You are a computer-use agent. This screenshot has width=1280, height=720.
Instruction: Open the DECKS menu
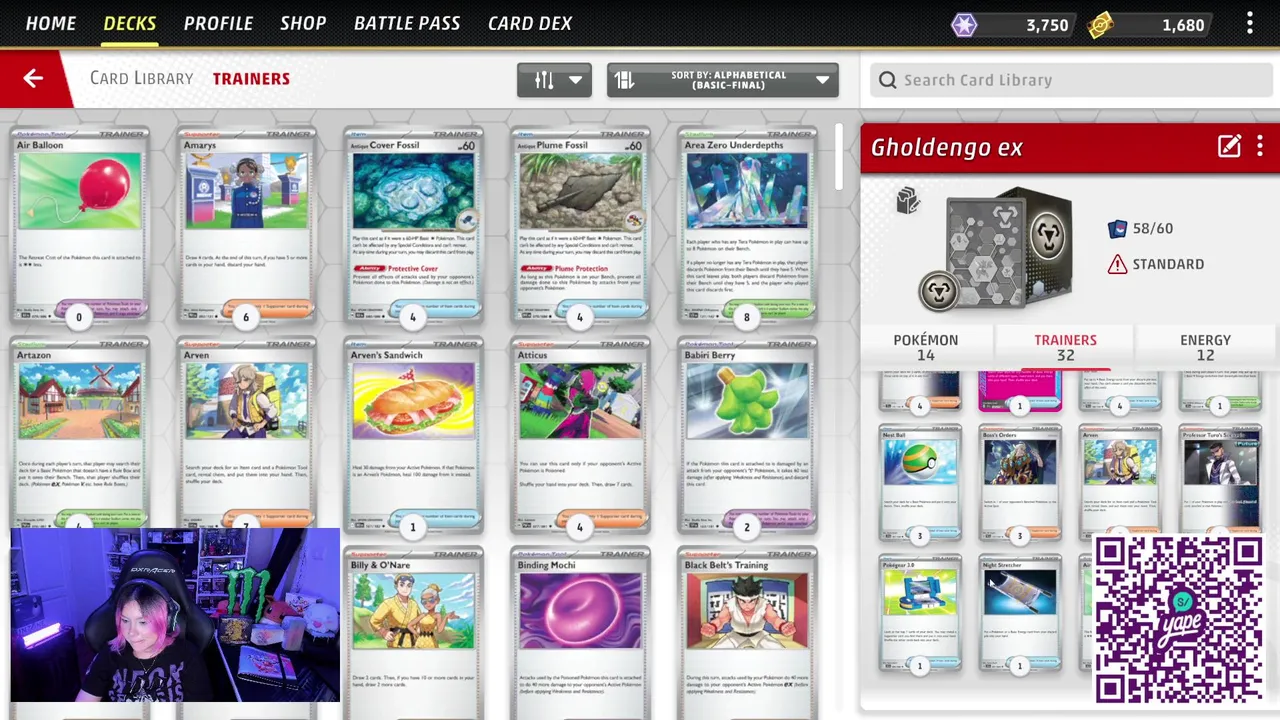click(130, 23)
